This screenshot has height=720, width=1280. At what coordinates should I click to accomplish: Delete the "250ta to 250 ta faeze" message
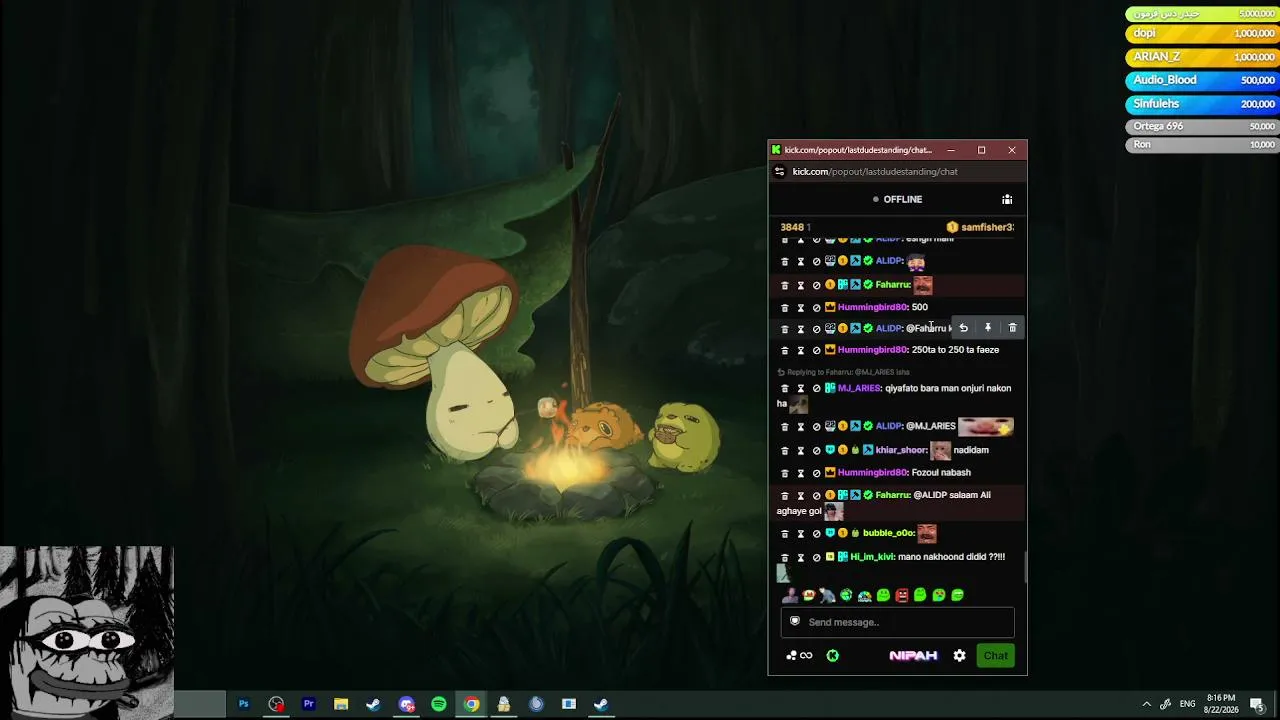coord(785,351)
